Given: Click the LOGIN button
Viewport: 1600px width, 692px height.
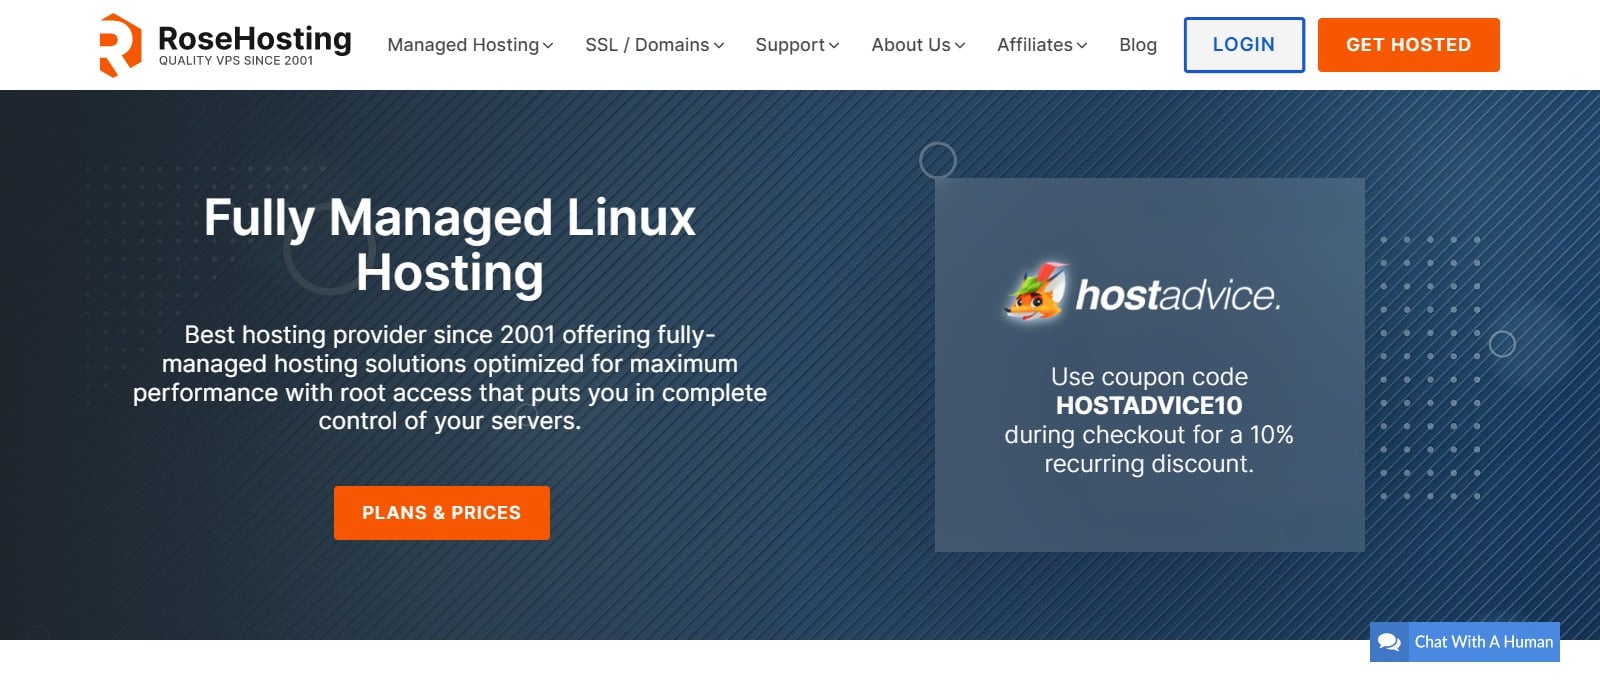Looking at the screenshot, I should tap(1244, 45).
